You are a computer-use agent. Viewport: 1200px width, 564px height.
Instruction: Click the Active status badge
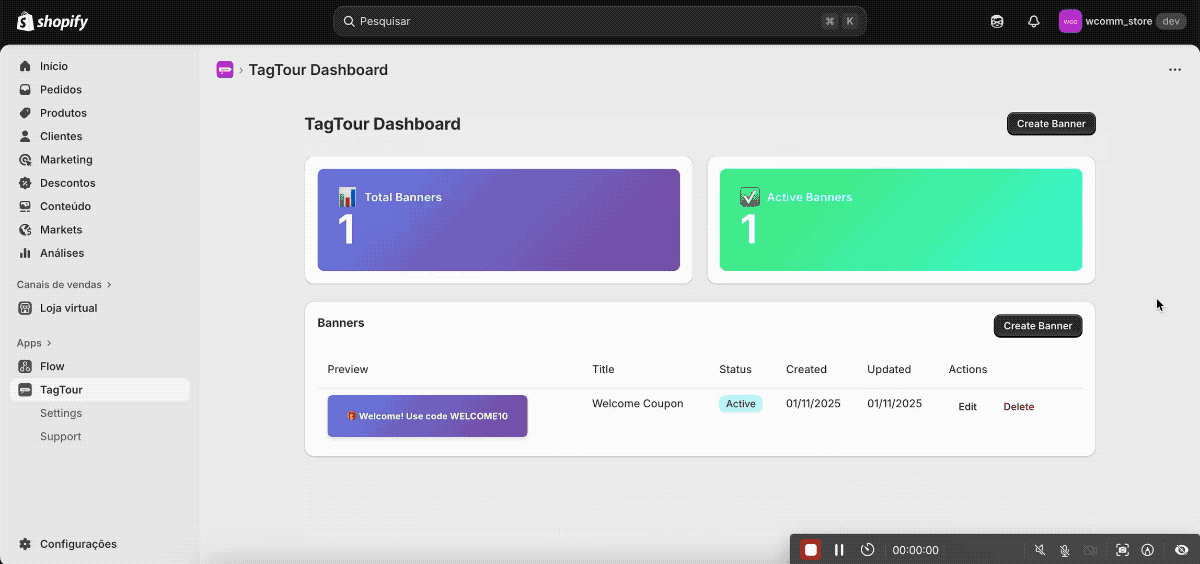pyautogui.click(x=741, y=404)
